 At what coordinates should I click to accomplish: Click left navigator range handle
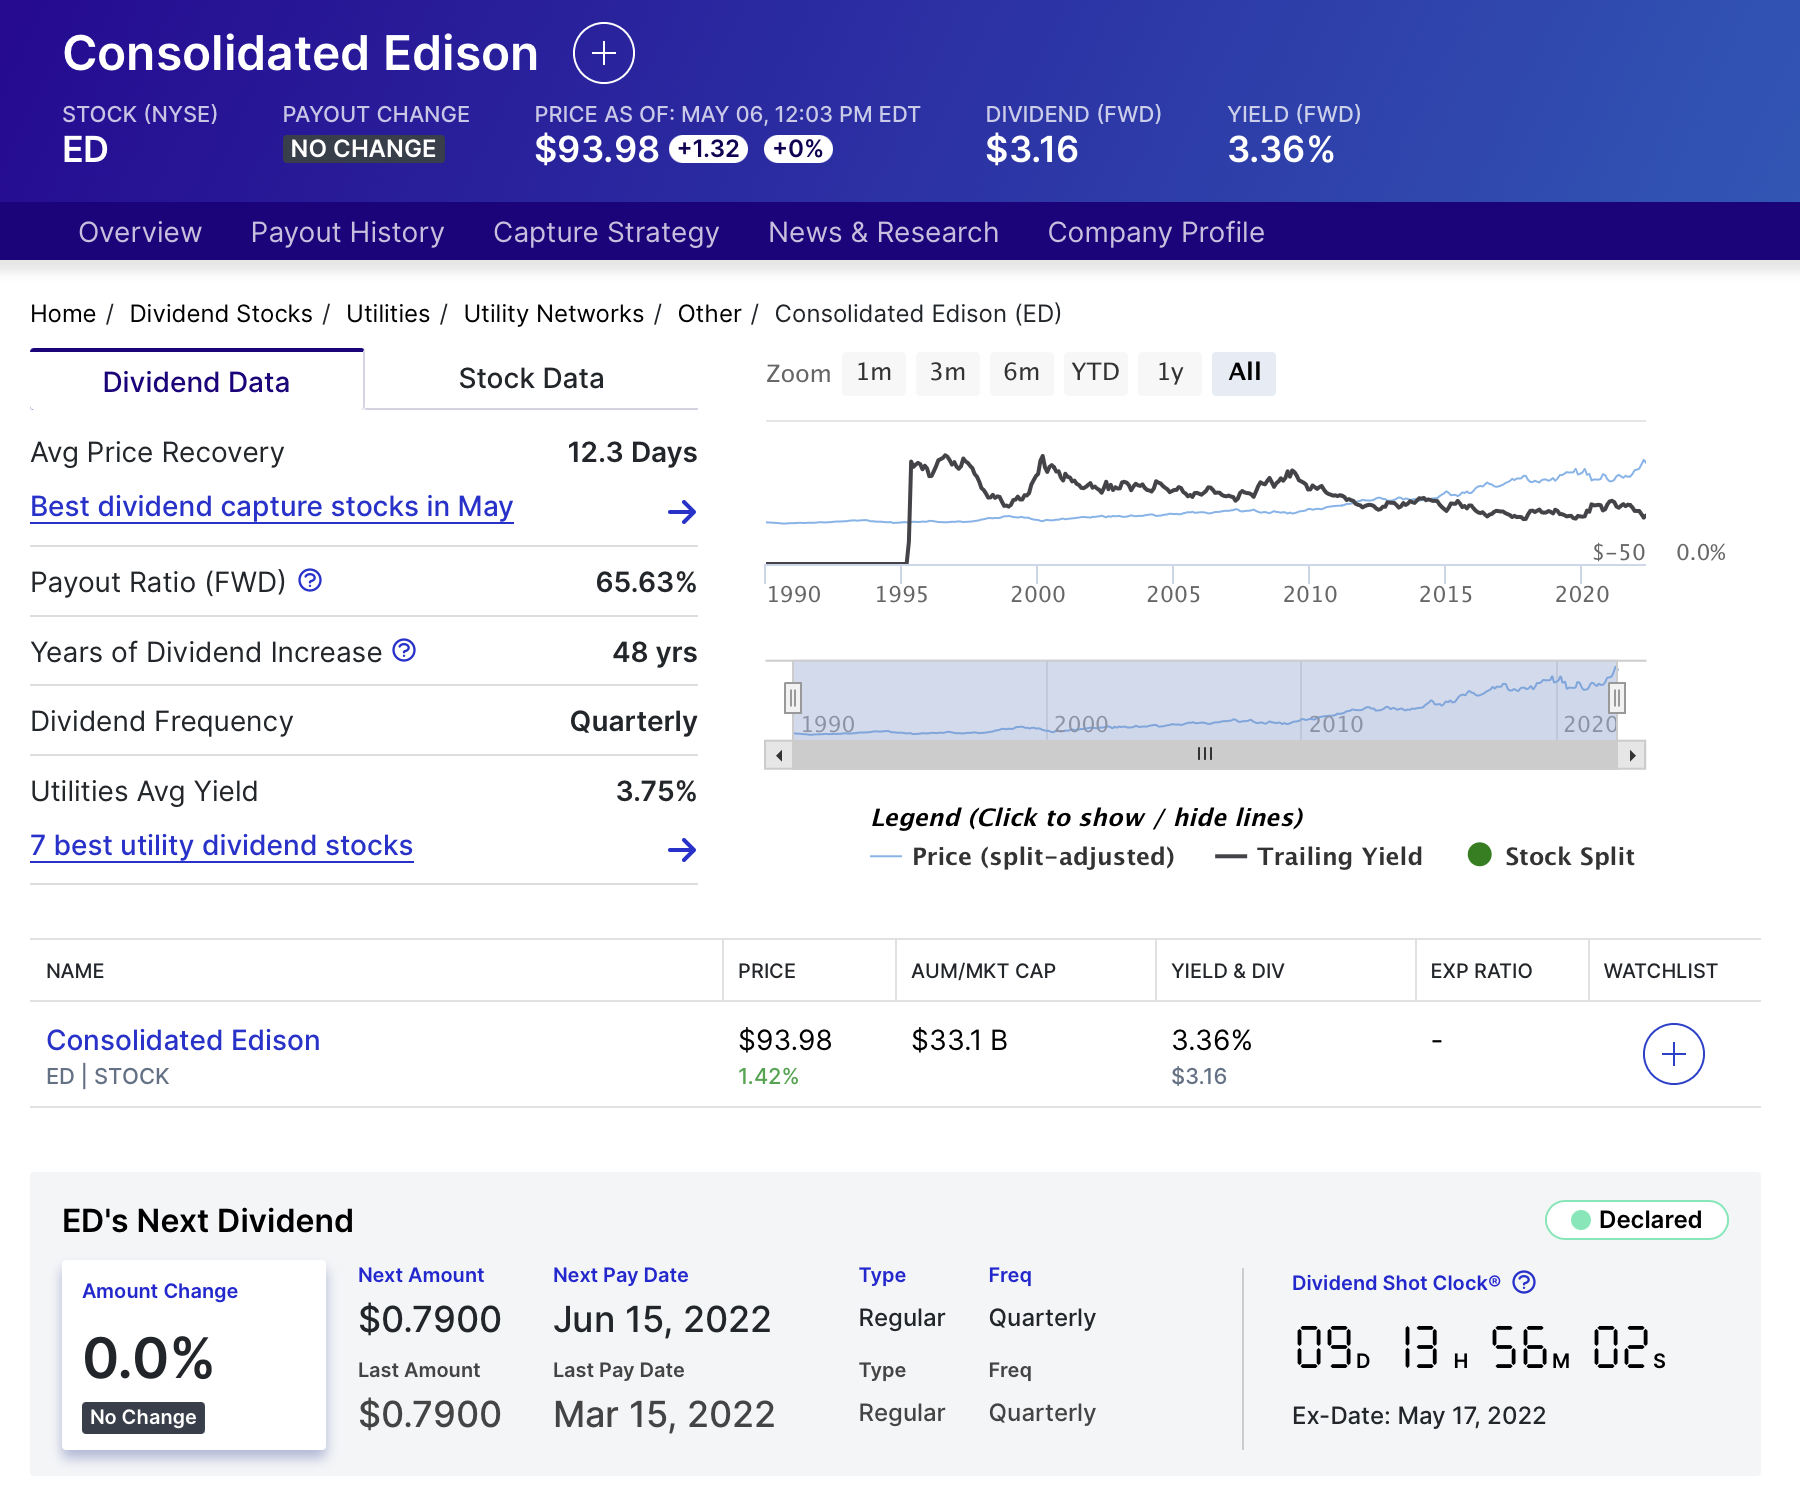792,697
